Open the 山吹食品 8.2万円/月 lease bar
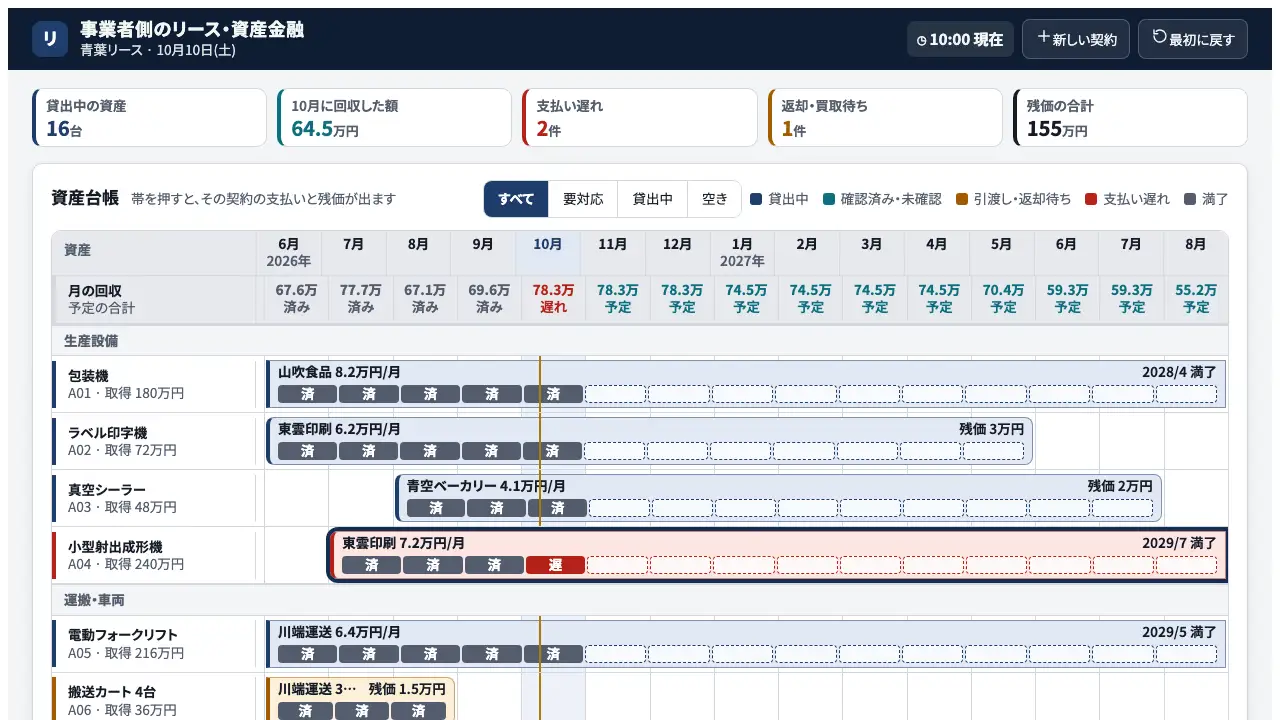Viewport: 1280px width, 720px height. (746, 384)
